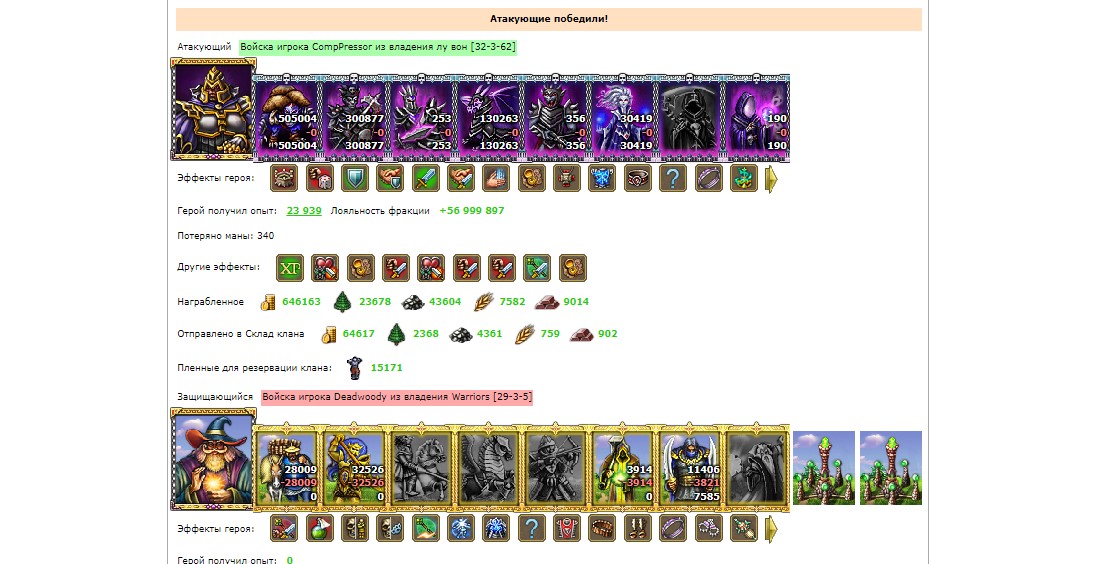The width and height of the screenshot is (1096, 564).
Task: Click the looted gold coins icon beside 646163
Action: [268, 302]
